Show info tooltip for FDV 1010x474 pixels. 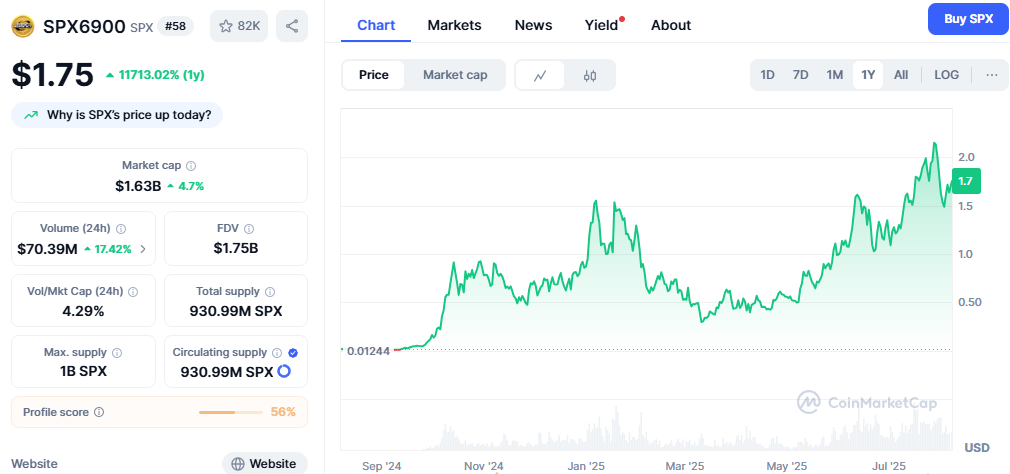249,229
